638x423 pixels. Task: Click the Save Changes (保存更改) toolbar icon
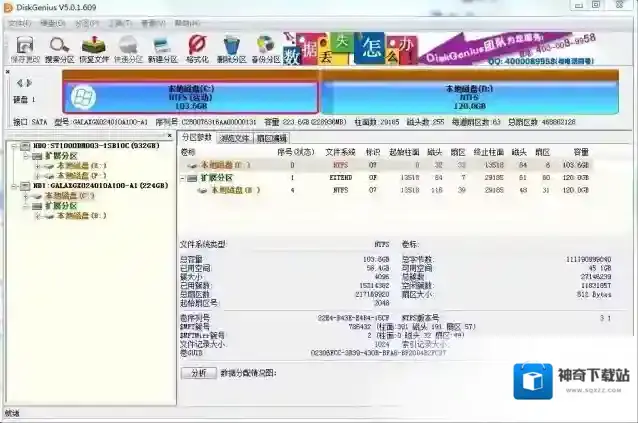[x=24, y=48]
